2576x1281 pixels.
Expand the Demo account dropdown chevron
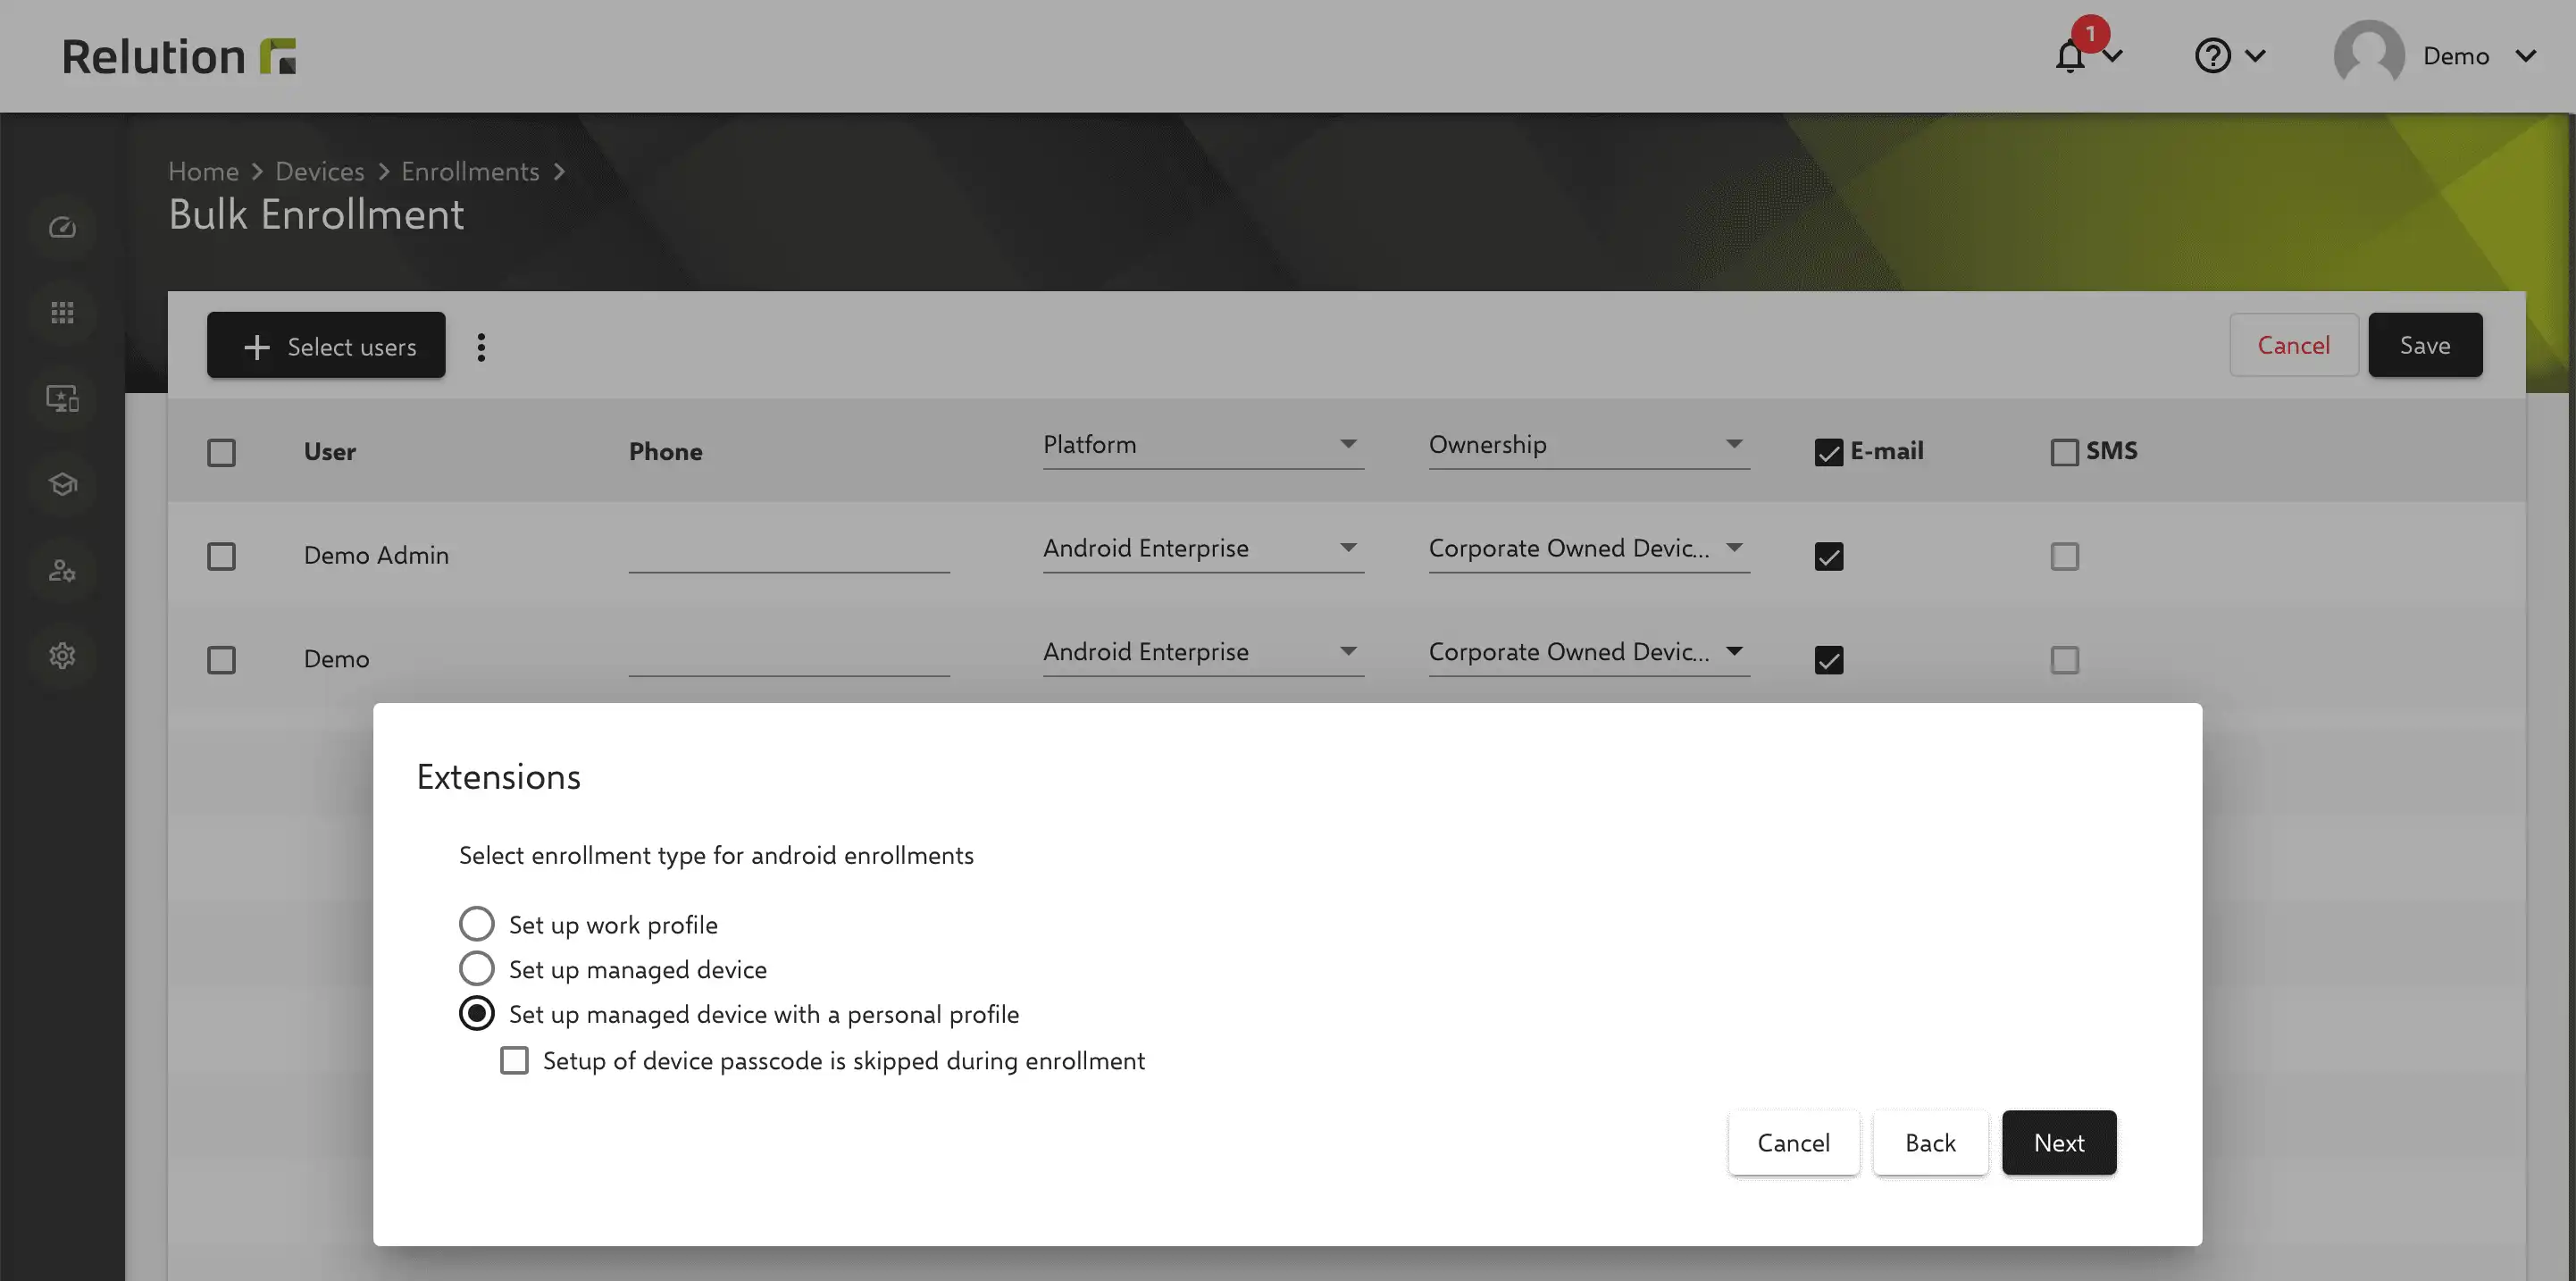tap(2525, 56)
